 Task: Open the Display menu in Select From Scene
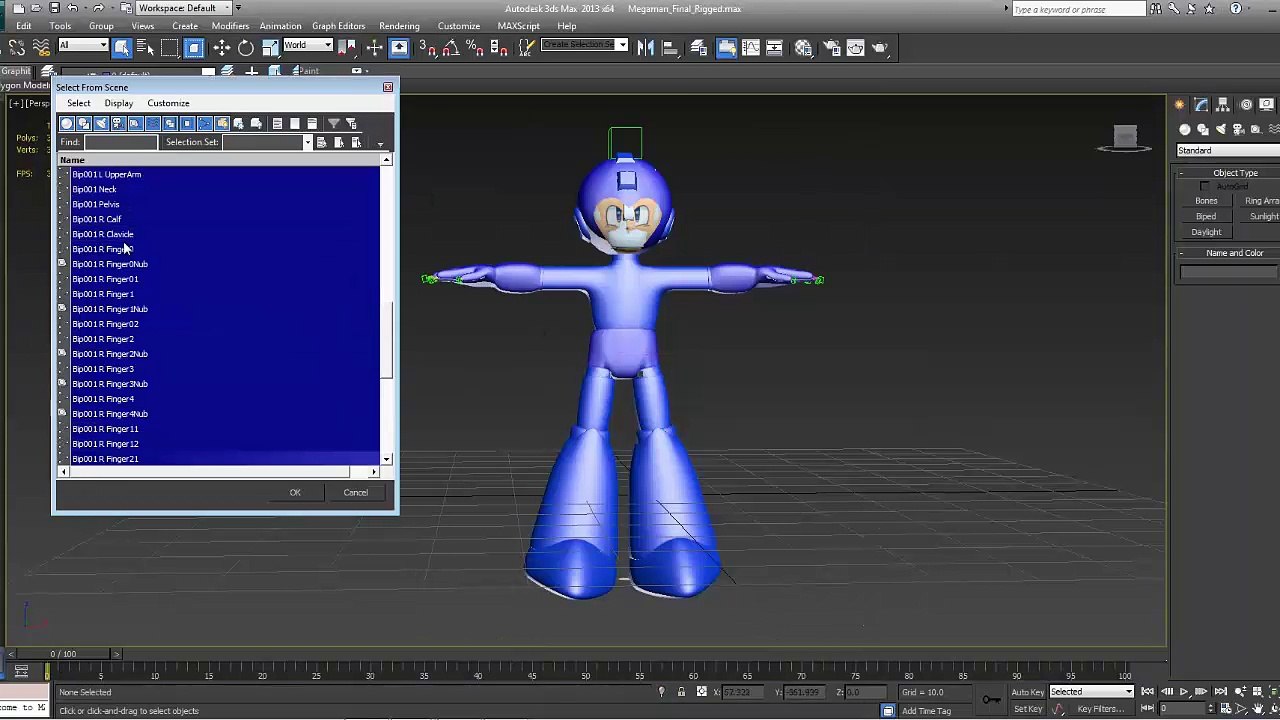[x=118, y=103]
